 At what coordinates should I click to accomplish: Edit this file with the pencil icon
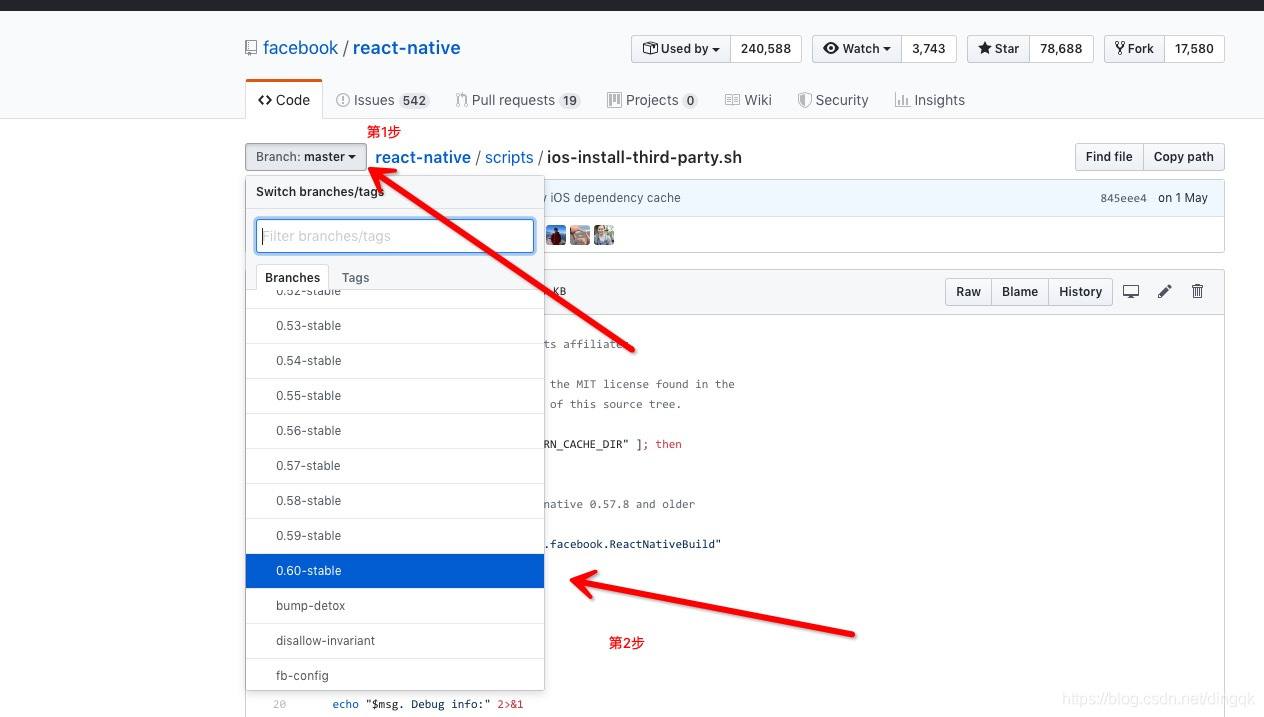[1164, 291]
